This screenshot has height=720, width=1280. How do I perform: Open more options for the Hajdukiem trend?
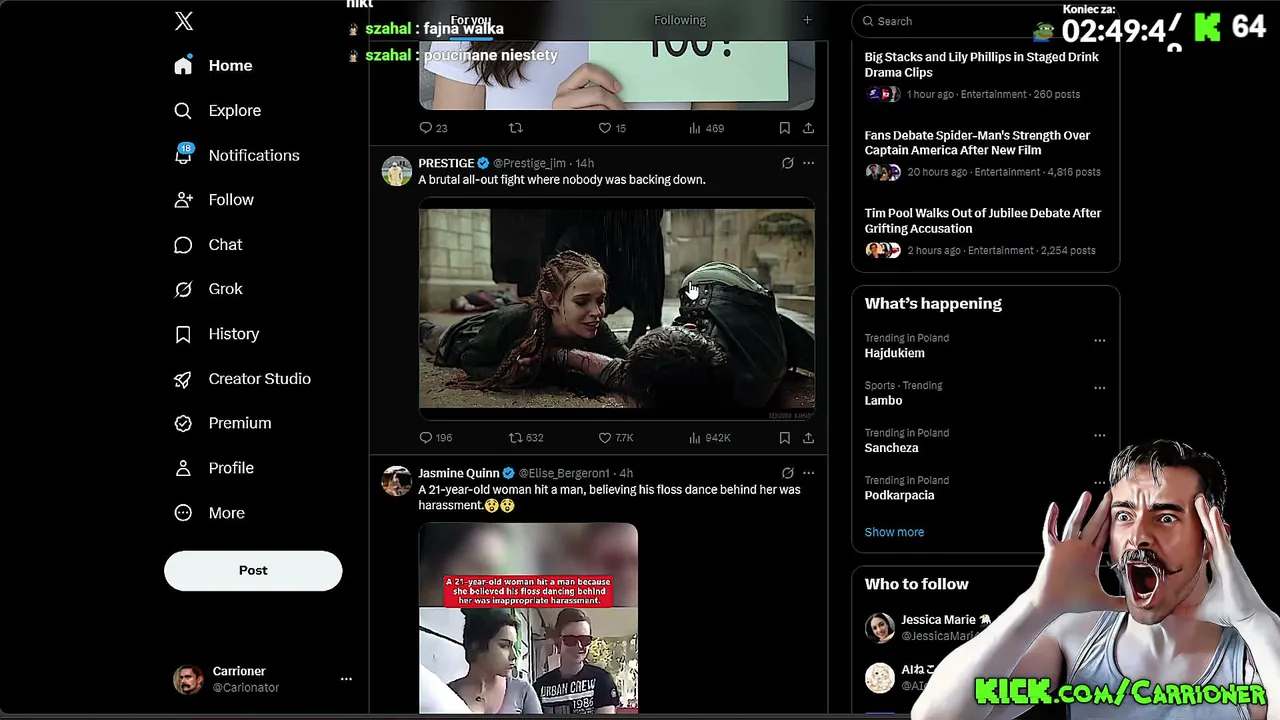[1100, 340]
